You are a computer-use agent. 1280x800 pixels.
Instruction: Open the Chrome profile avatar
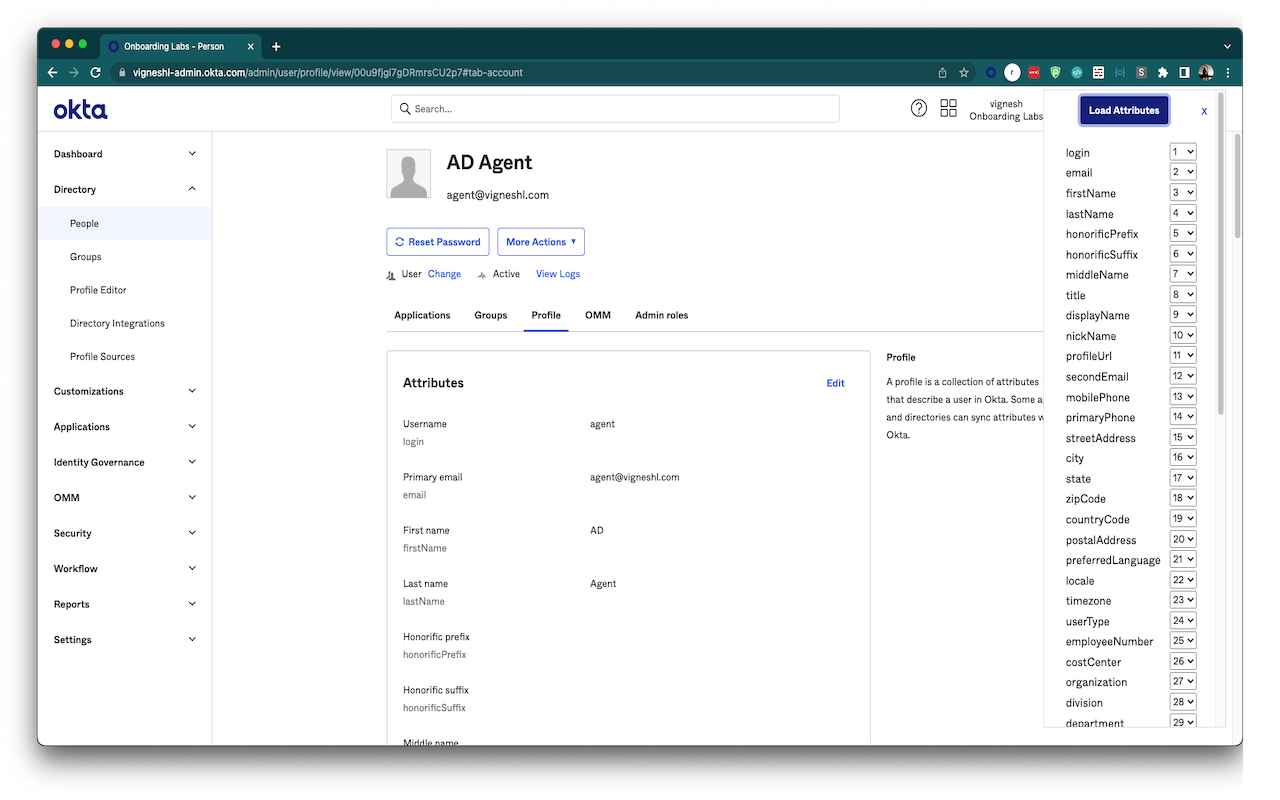click(1206, 72)
